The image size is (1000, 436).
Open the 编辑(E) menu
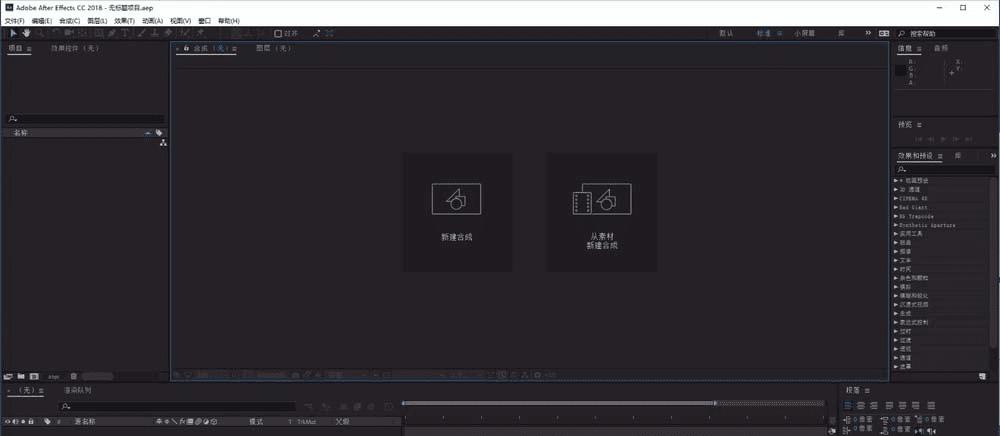coord(41,21)
